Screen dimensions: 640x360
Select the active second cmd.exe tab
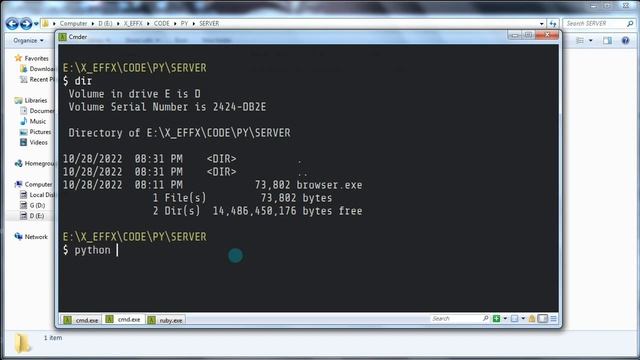click(123, 319)
